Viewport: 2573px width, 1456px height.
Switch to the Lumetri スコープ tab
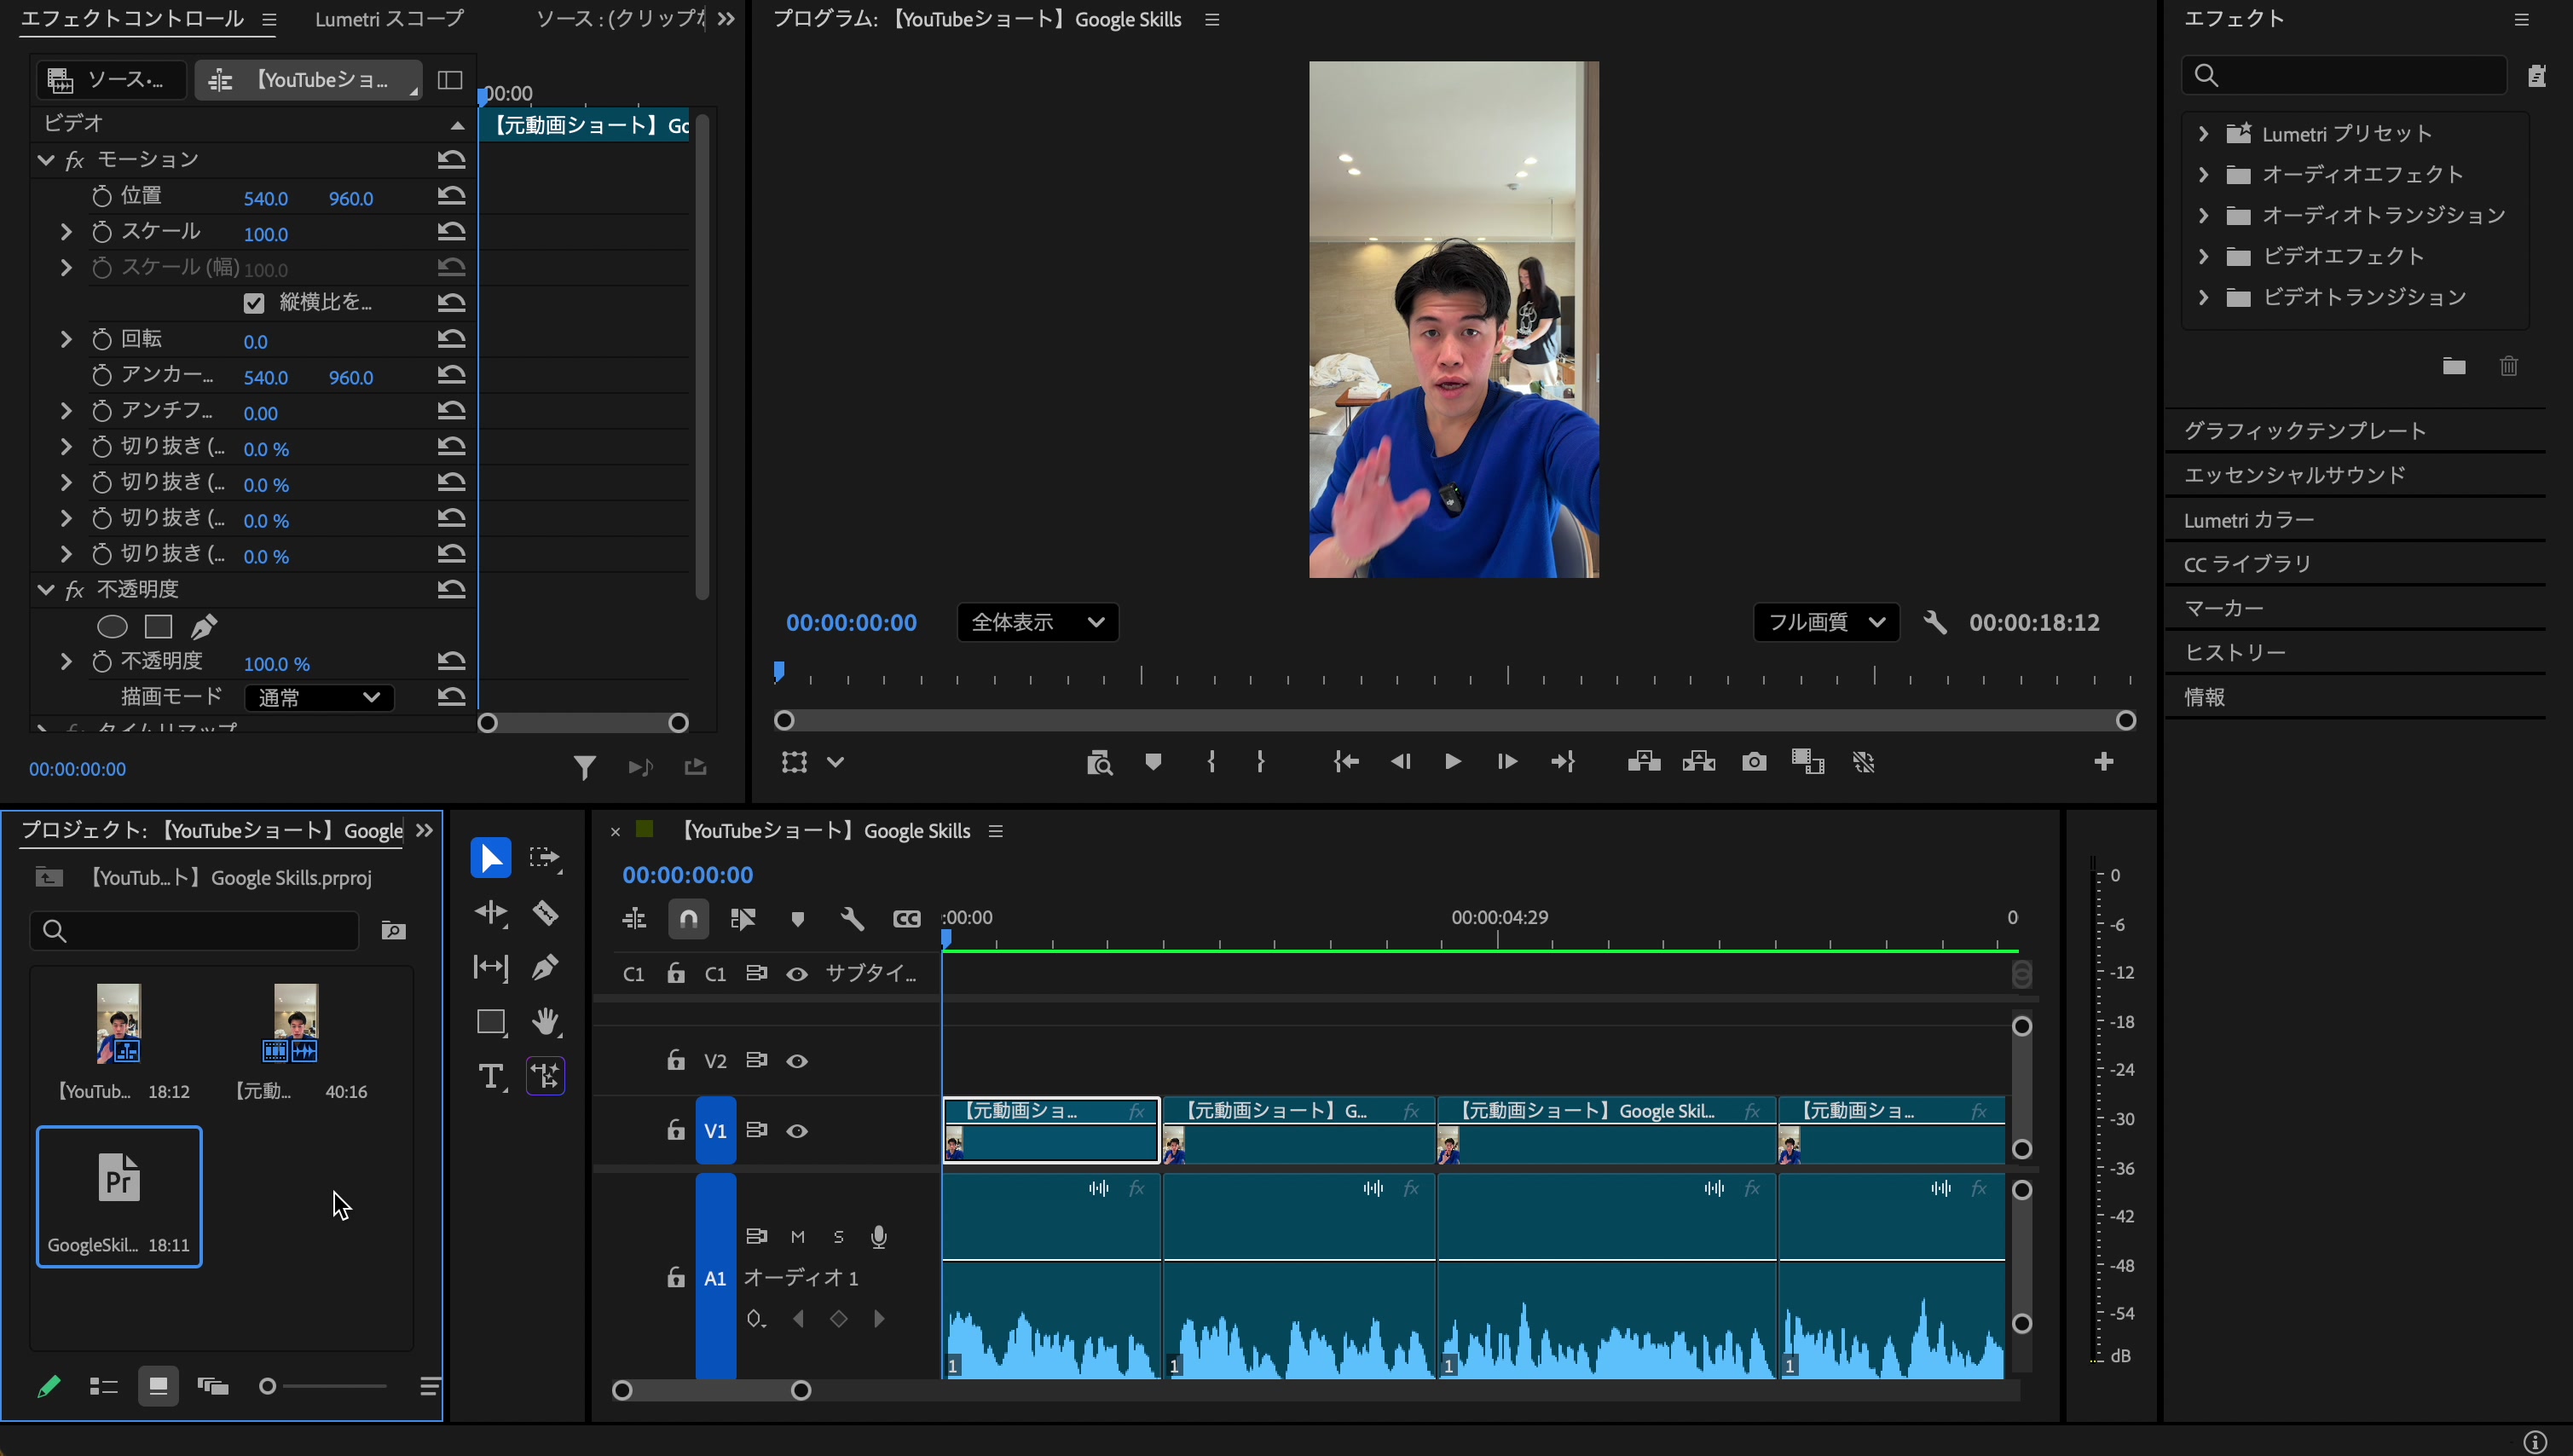click(x=389, y=19)
